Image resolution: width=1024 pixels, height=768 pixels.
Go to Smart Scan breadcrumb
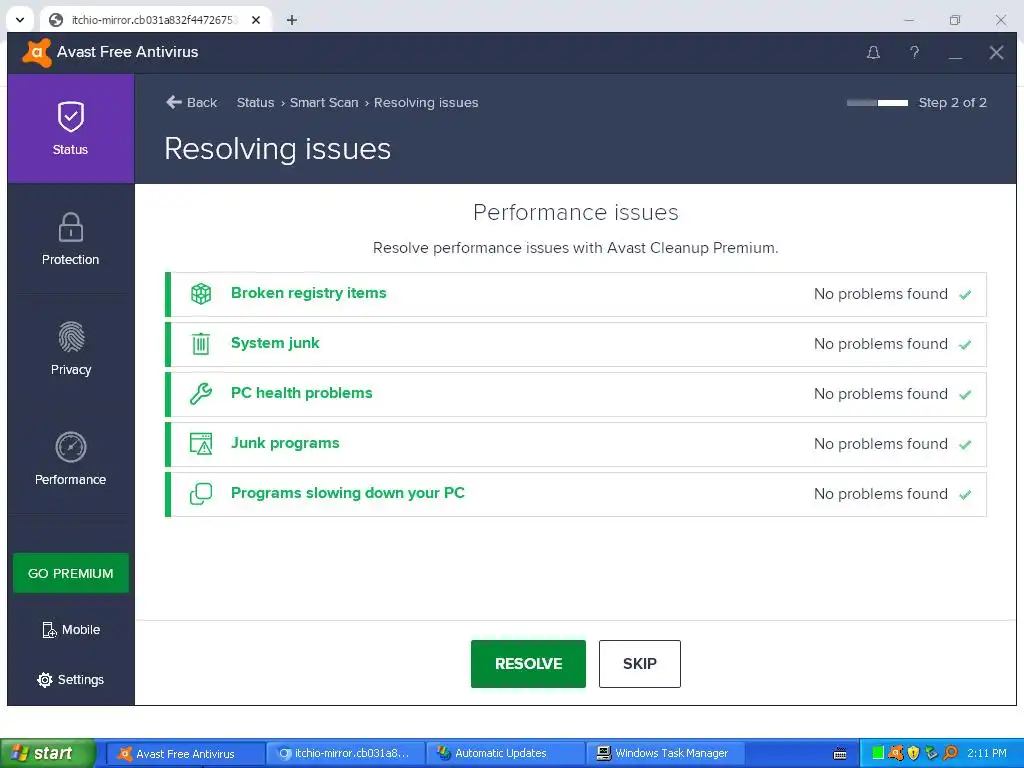[324, 103]
